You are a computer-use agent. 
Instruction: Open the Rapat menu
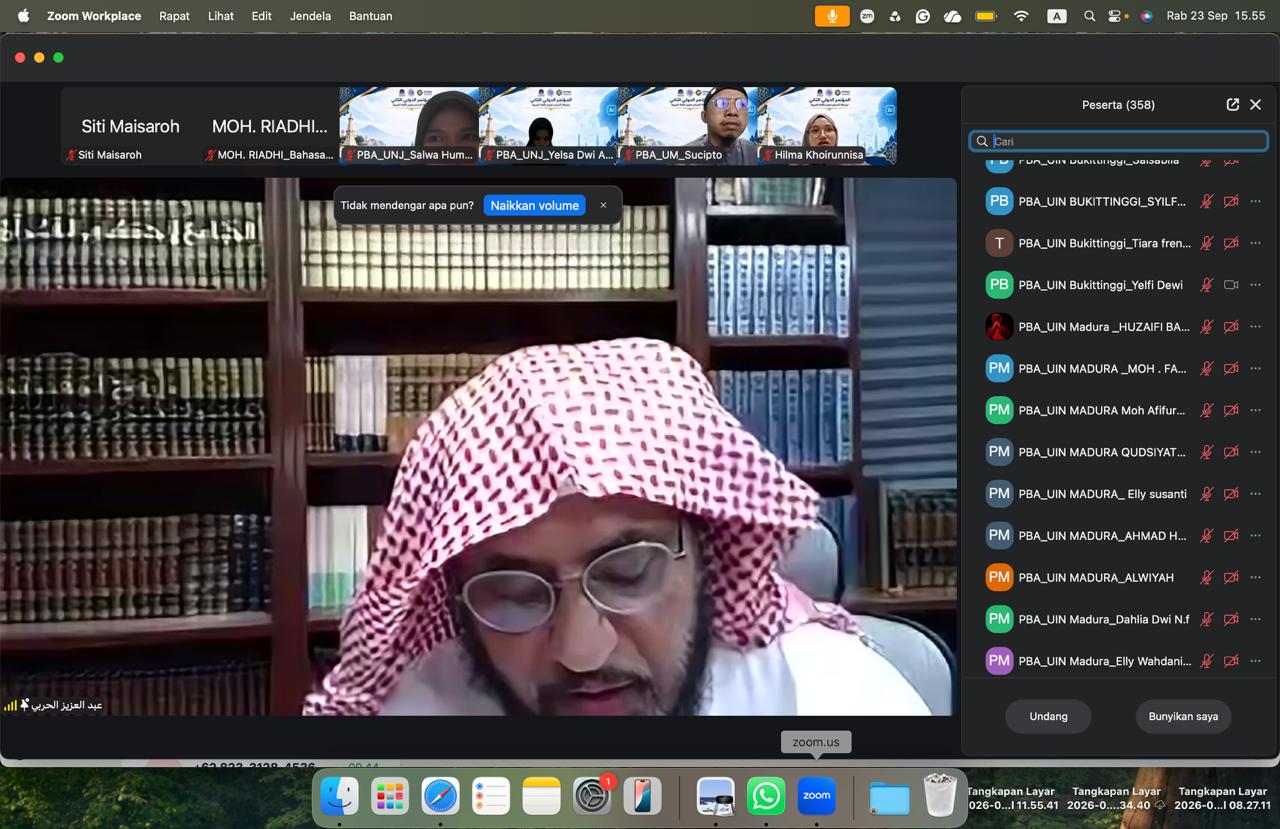coord(174,16)
